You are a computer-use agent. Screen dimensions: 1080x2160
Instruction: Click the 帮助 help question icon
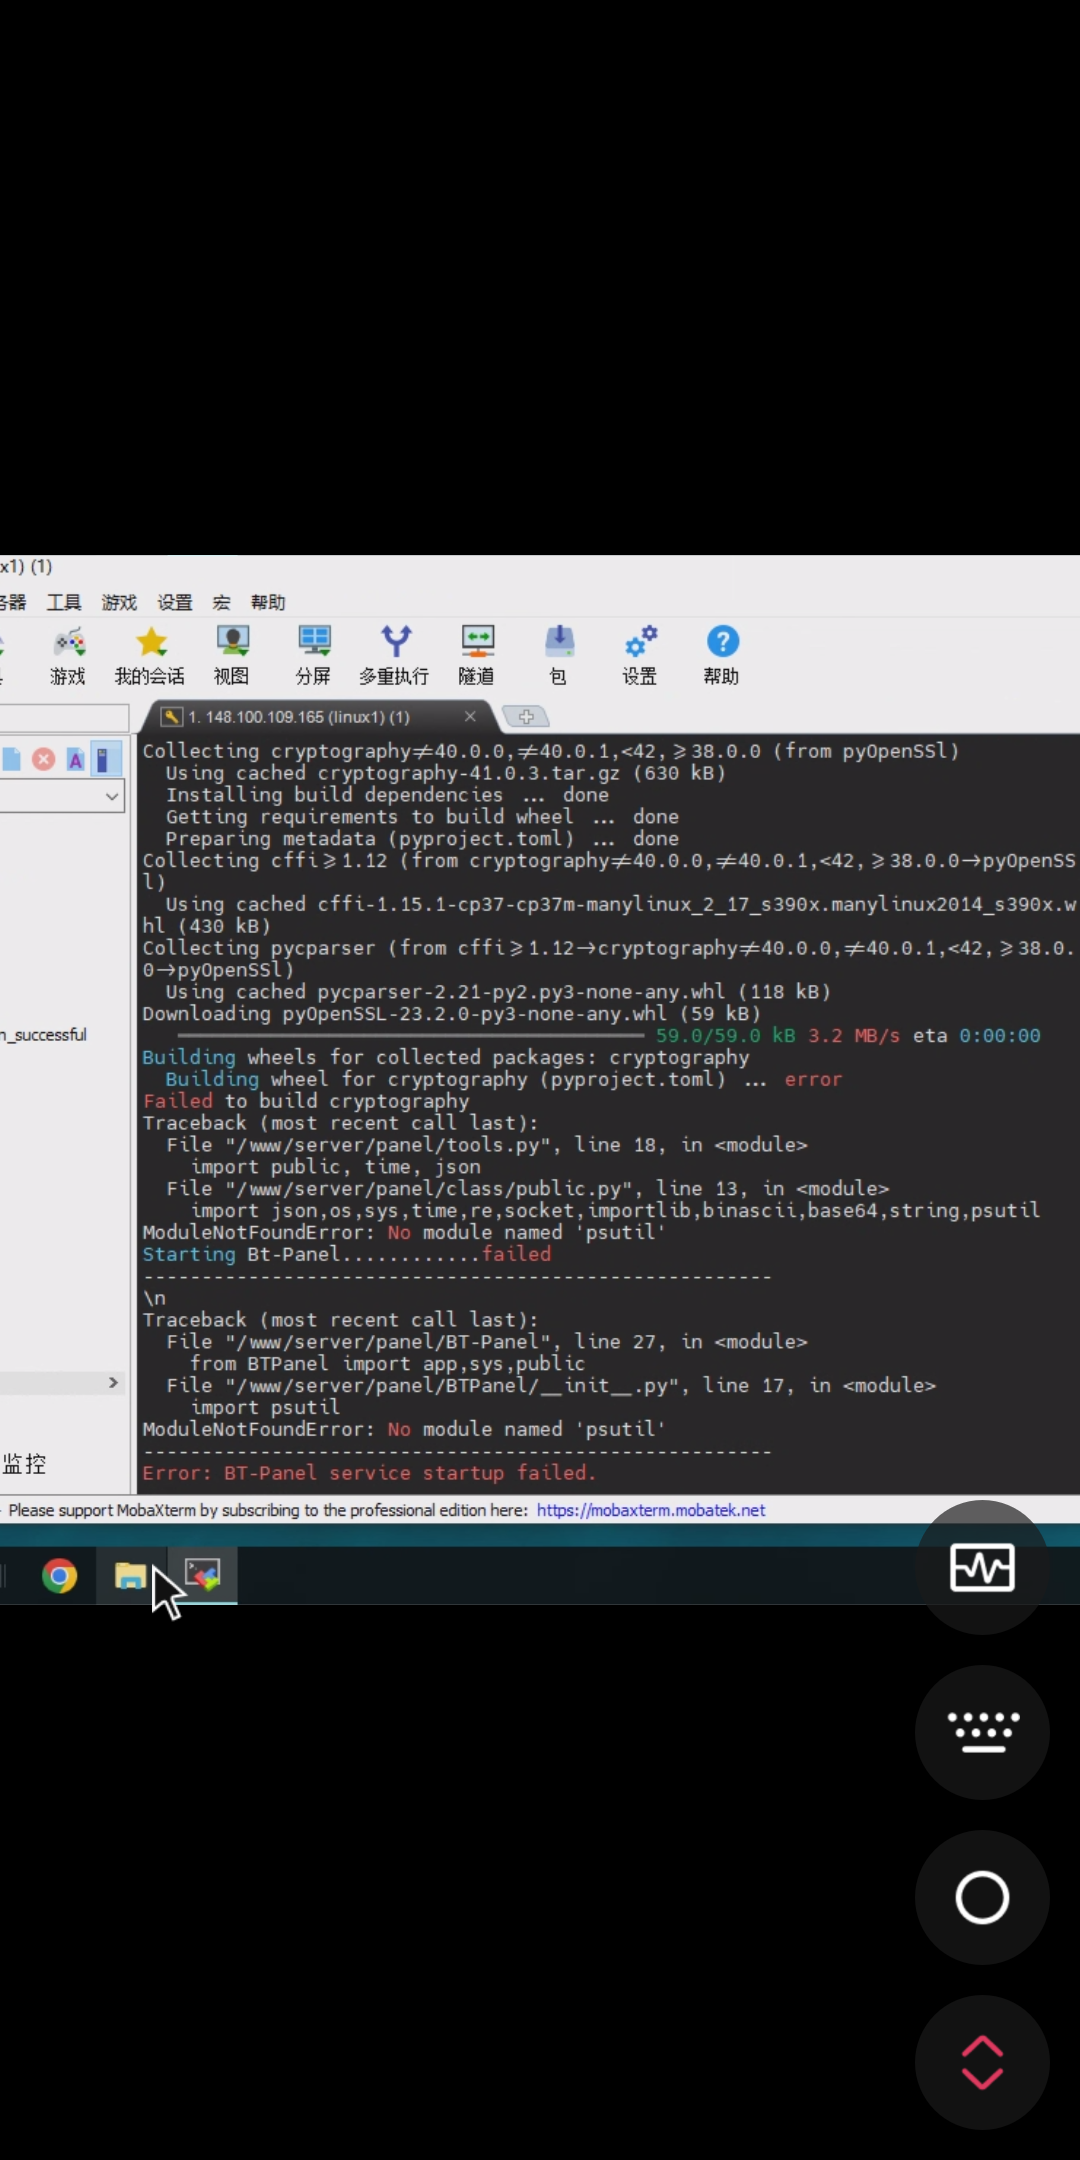pos(722,655)
